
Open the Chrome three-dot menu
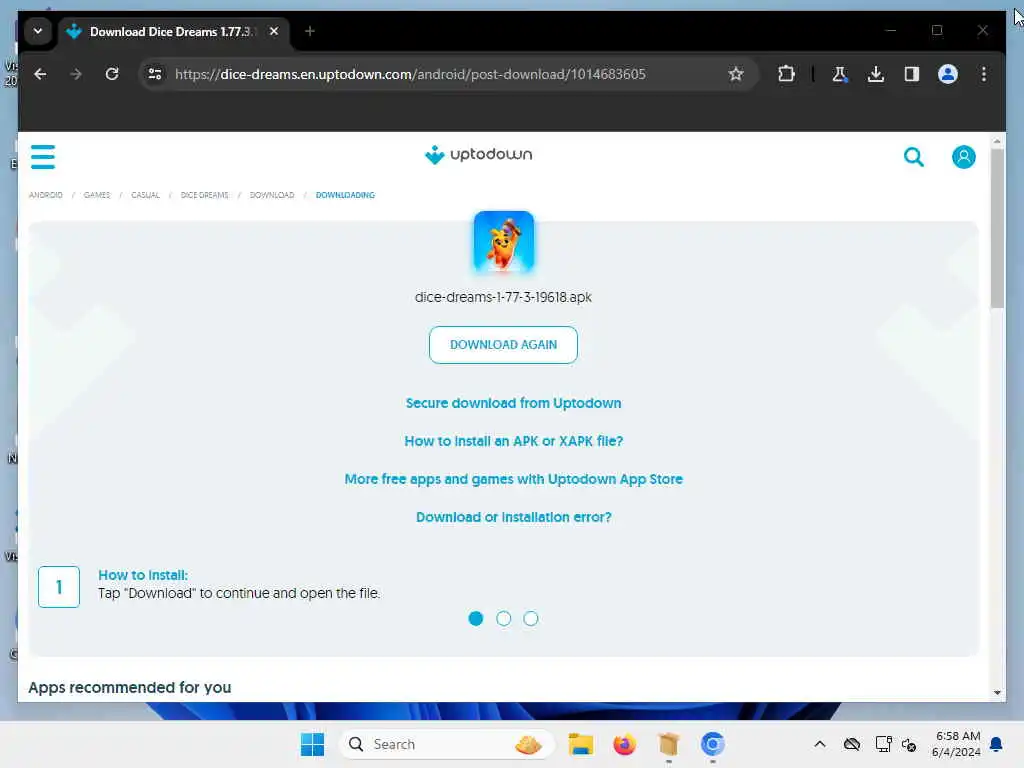(984, 74)
